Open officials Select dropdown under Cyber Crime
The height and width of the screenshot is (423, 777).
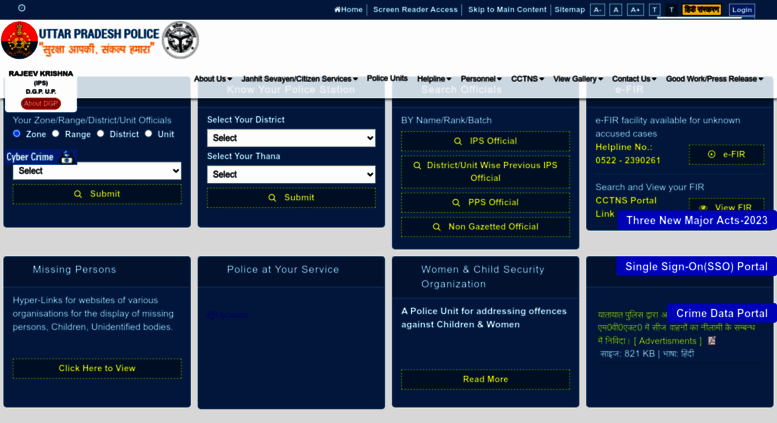pyautogui.click(x=97, y=171)
